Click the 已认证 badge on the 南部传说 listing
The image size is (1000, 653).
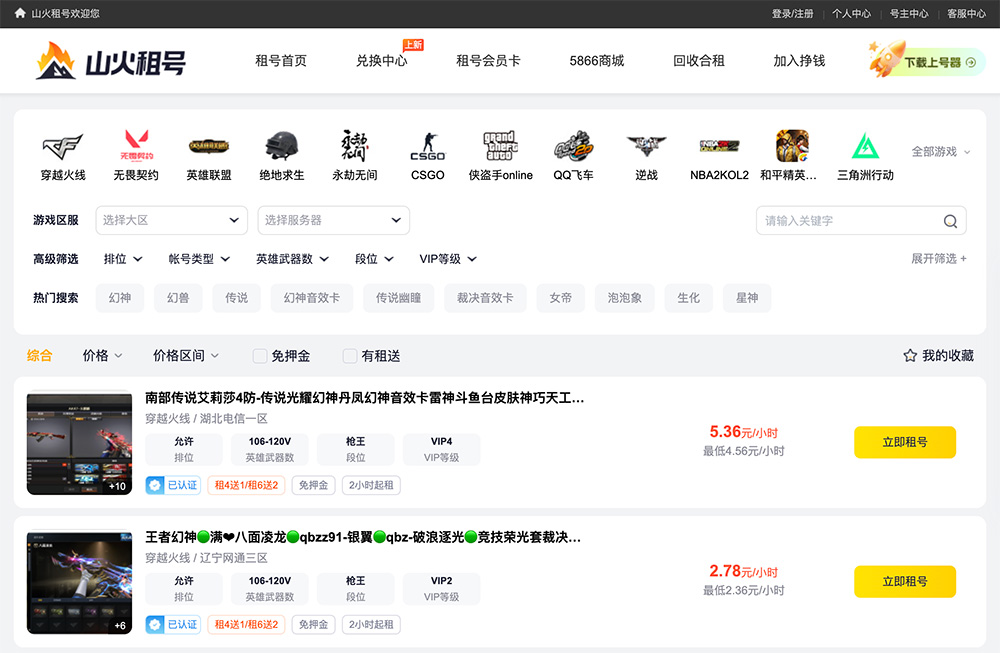[x=173, y=485]
